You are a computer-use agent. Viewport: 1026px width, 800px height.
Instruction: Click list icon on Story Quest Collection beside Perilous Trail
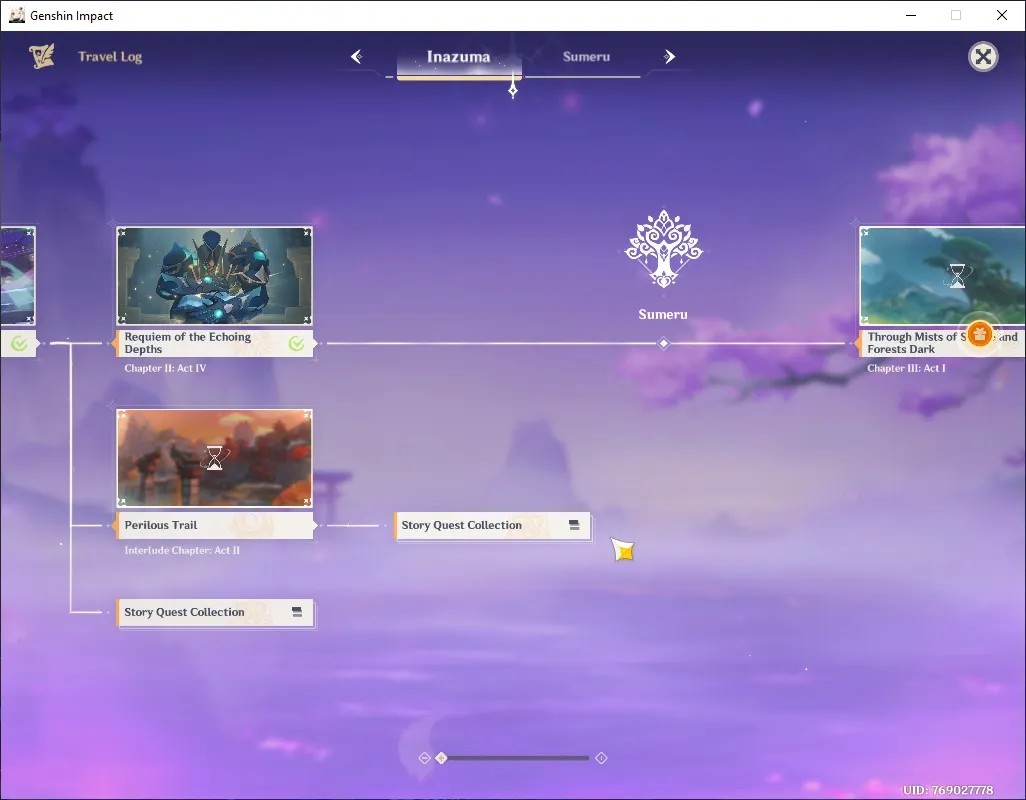[574, 525]
